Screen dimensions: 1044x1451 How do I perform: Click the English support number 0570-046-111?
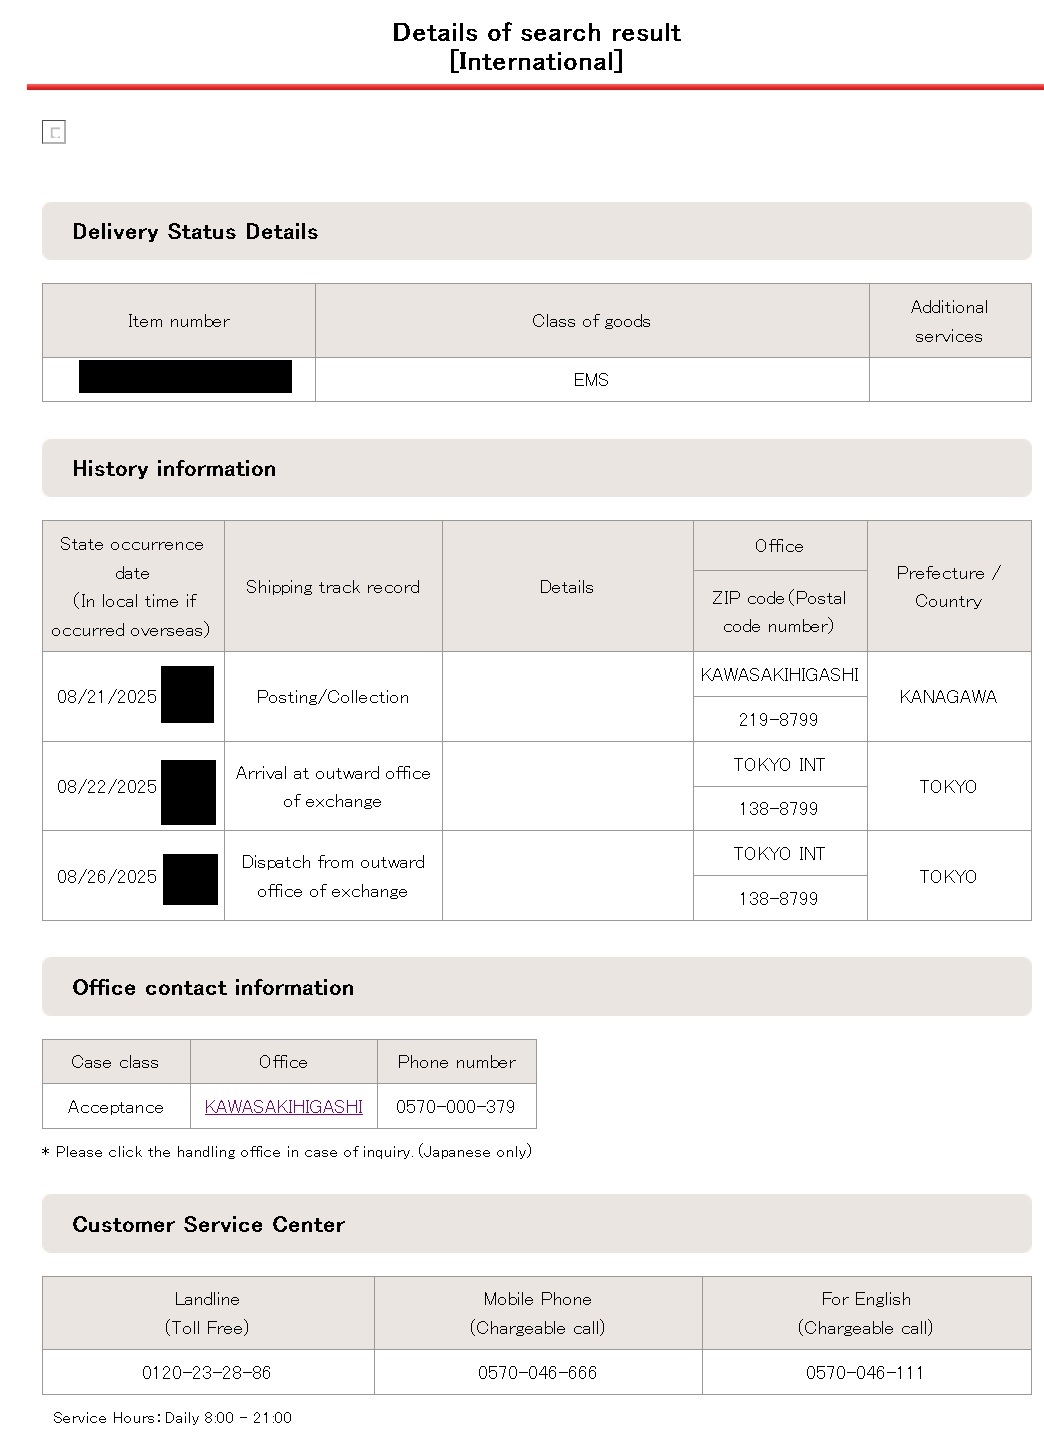[x=865, y=1373]
